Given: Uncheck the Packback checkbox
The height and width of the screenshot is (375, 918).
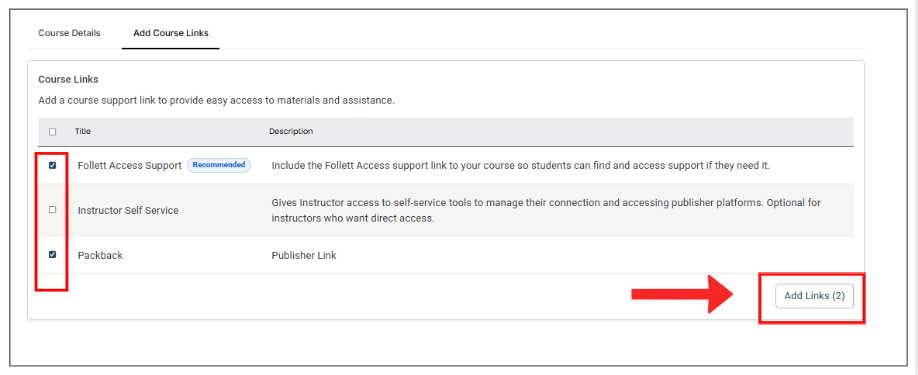Looking at the screenshot, I should pyautogui.click(x=53, y=254).
